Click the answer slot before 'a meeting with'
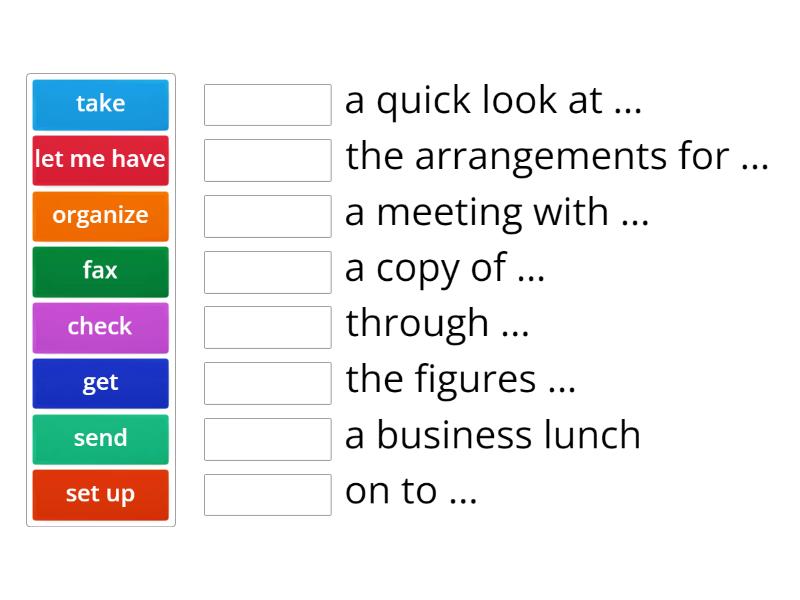 click(x=267, y=216)
